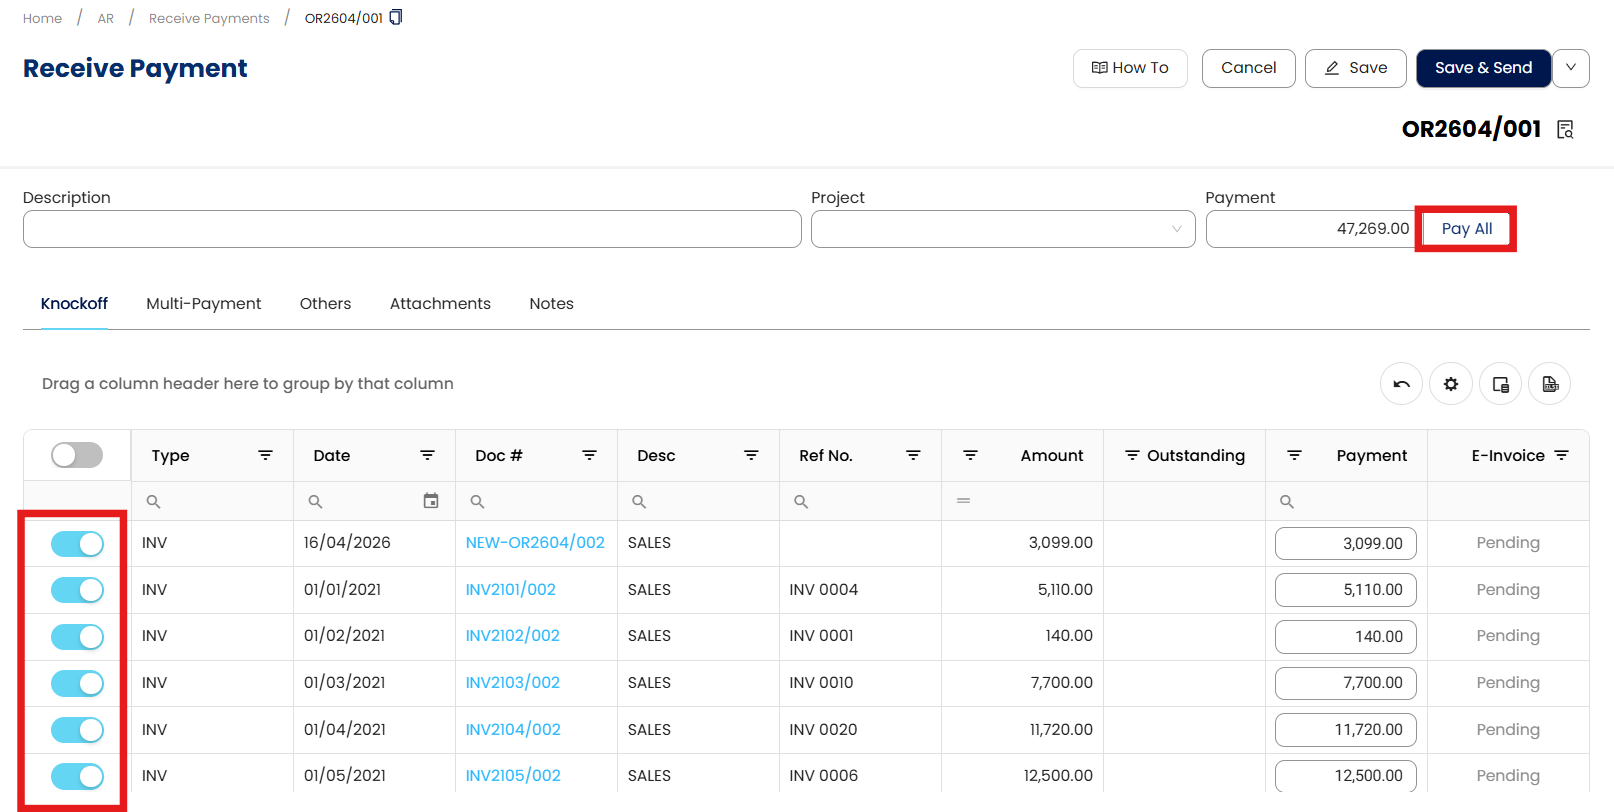Open grid settings gear icon
Screen dimensions: 1614x812
tap(1451, 384)
